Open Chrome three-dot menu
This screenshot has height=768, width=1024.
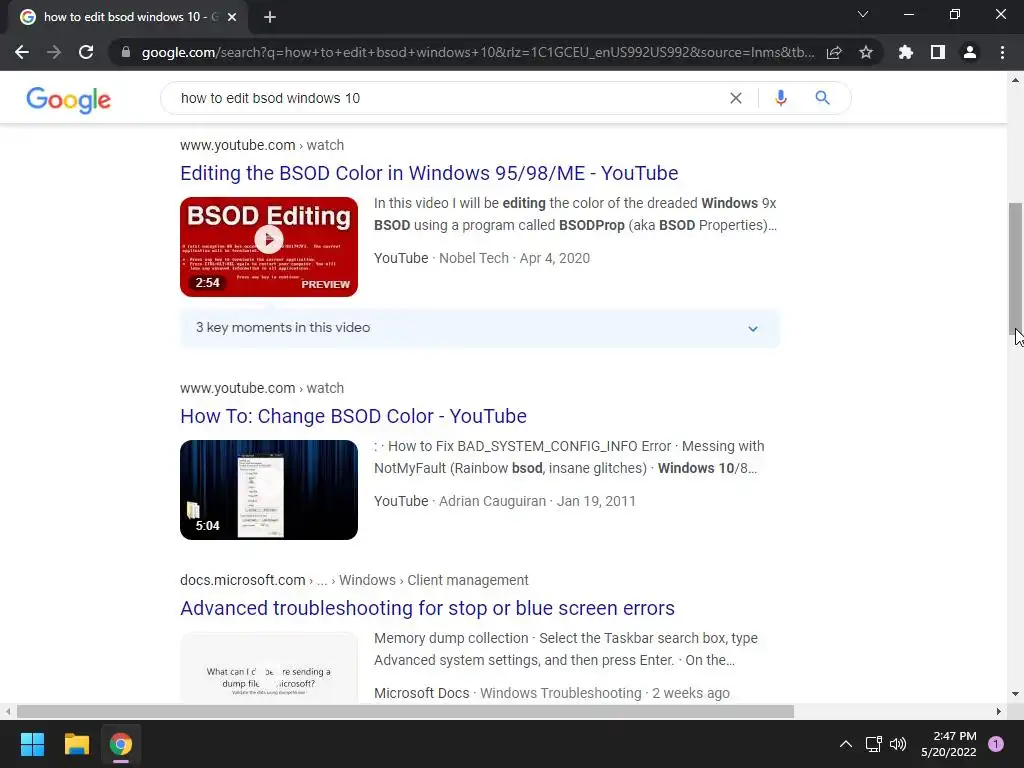tap(1002, 52)
